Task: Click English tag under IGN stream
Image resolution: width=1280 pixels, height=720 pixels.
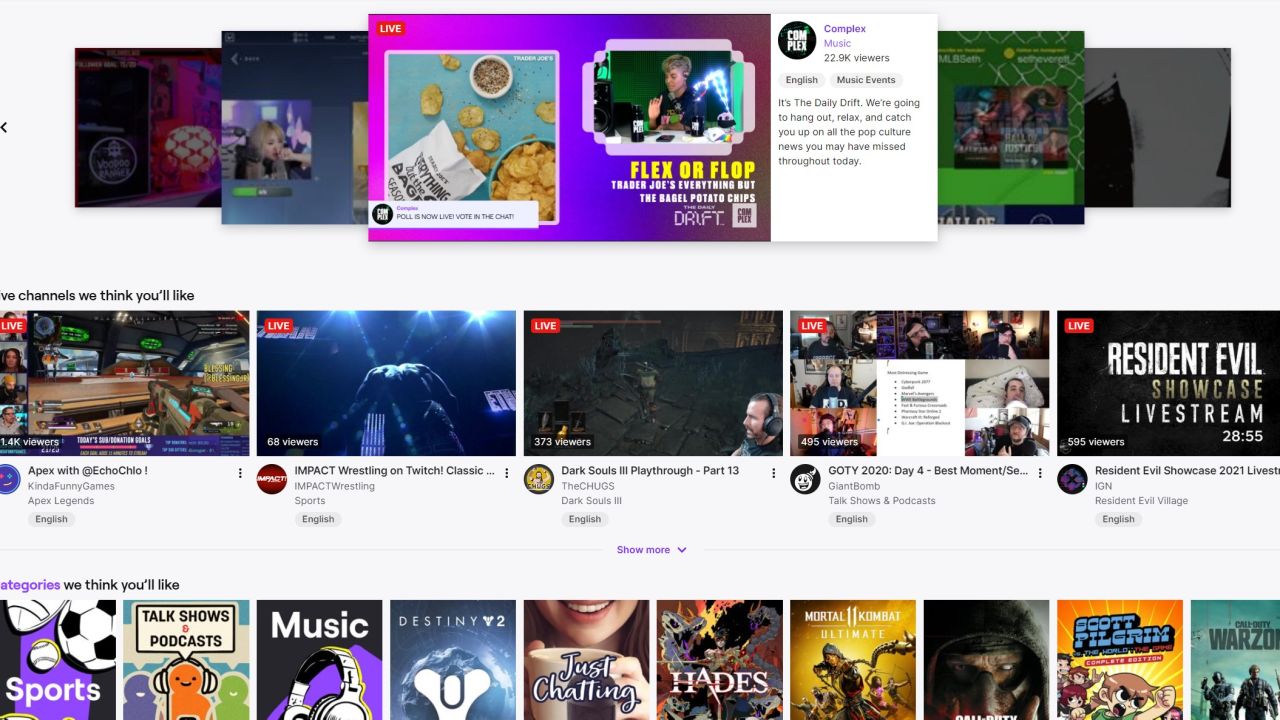Action: point(1118,519)
